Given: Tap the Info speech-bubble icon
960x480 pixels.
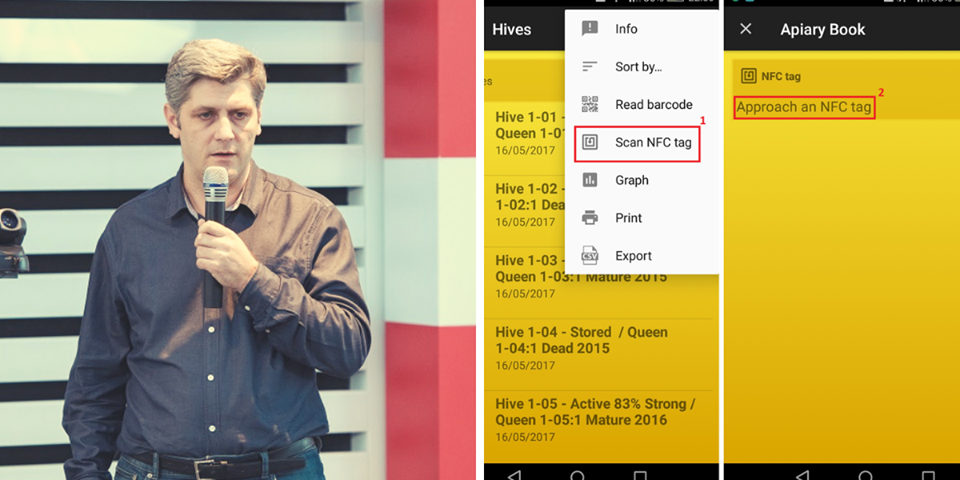Looking at the screenshot, I should point(590,28).
